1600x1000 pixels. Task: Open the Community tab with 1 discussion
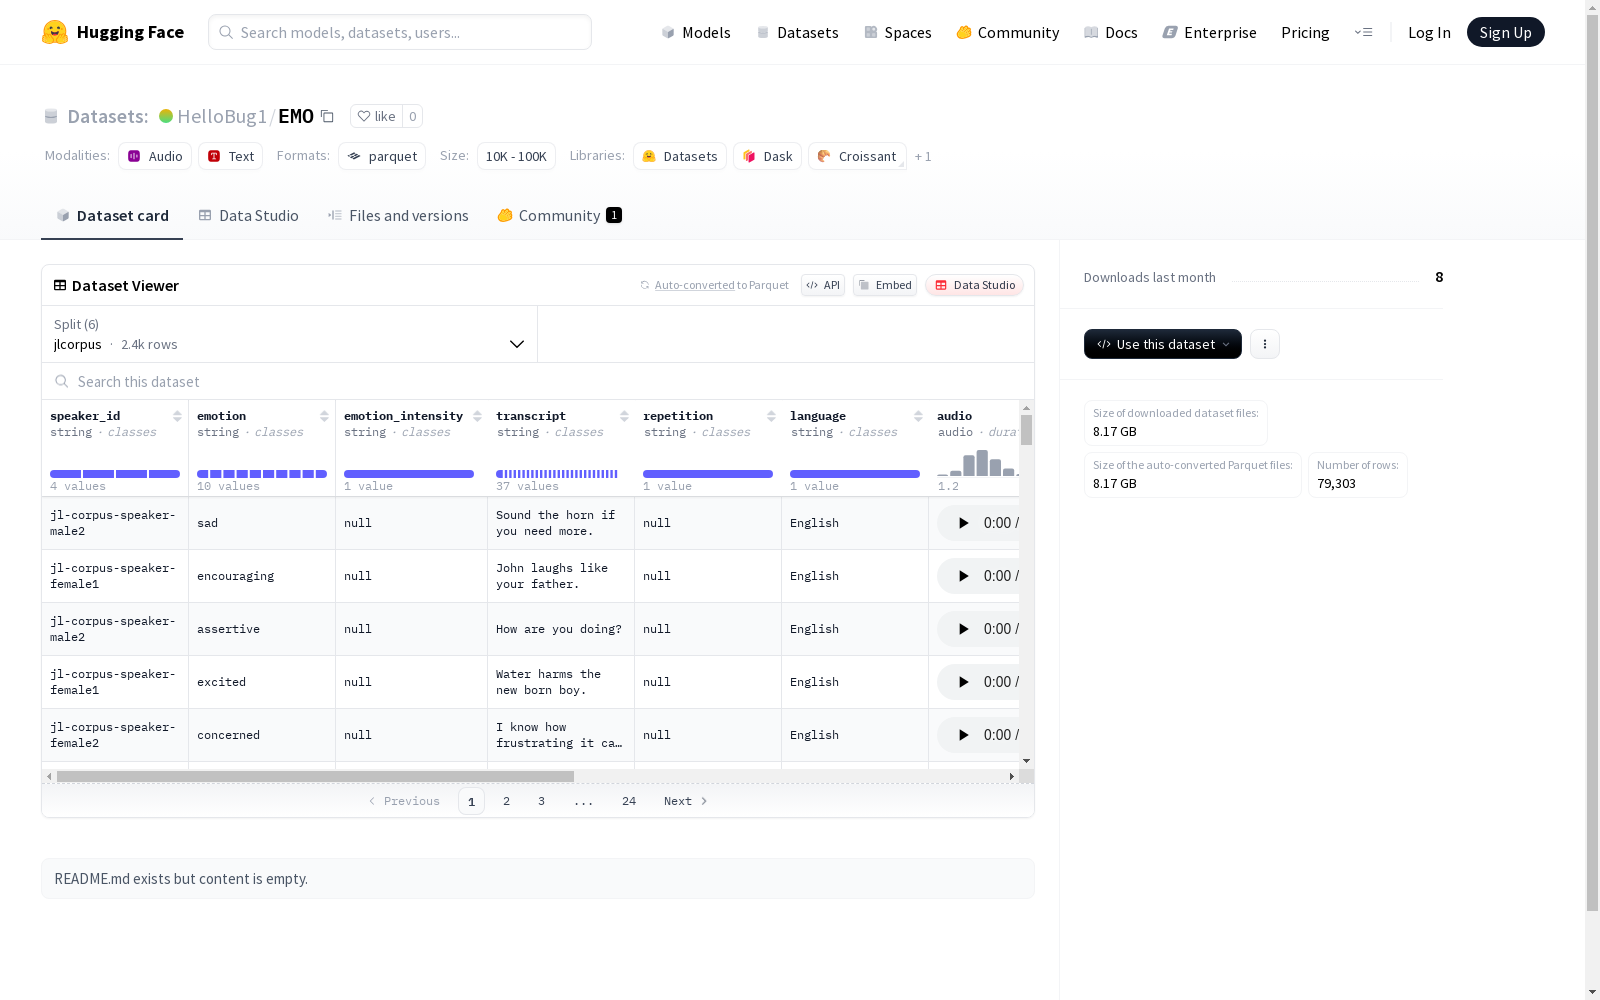point(560,216)
